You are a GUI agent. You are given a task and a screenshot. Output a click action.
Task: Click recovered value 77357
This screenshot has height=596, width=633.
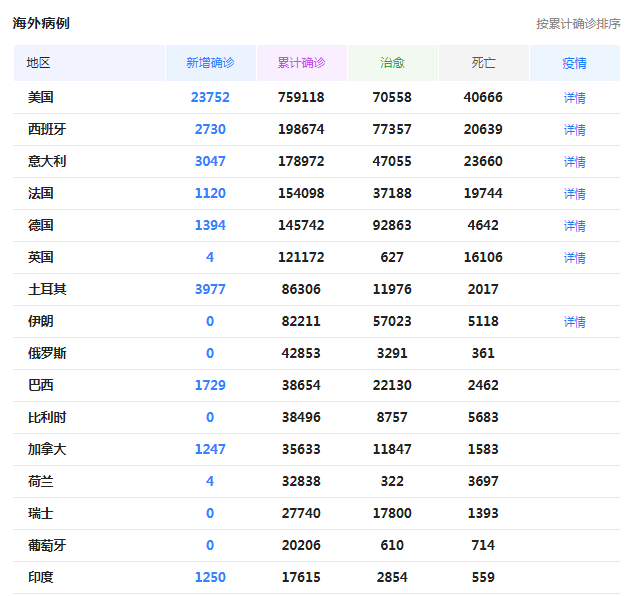pyautogui.click(x=392, y=129)
